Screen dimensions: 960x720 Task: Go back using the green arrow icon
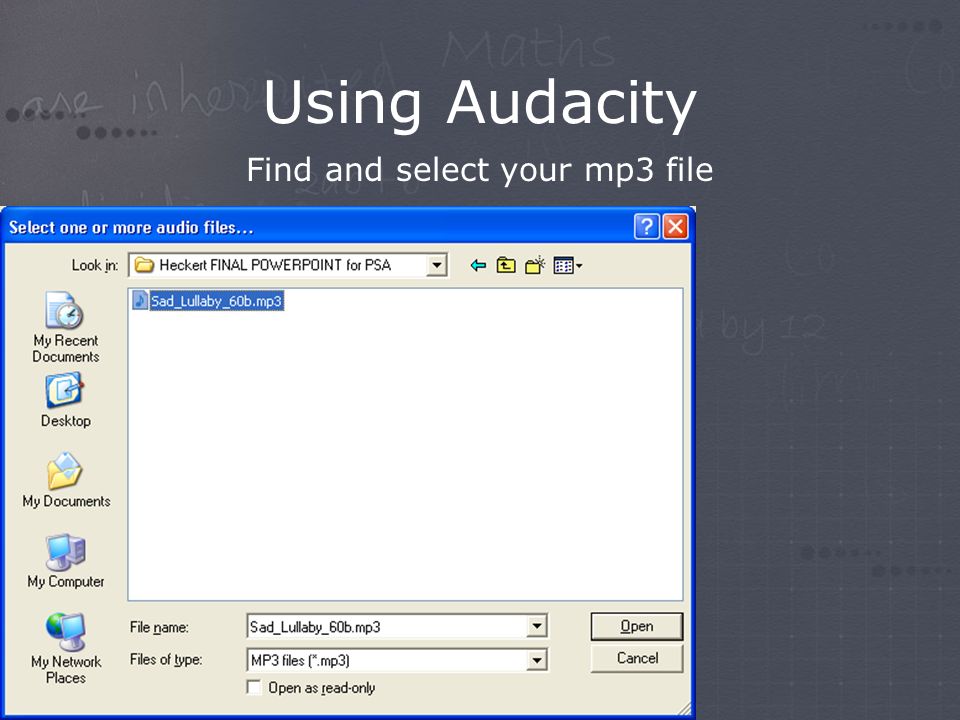478,265
